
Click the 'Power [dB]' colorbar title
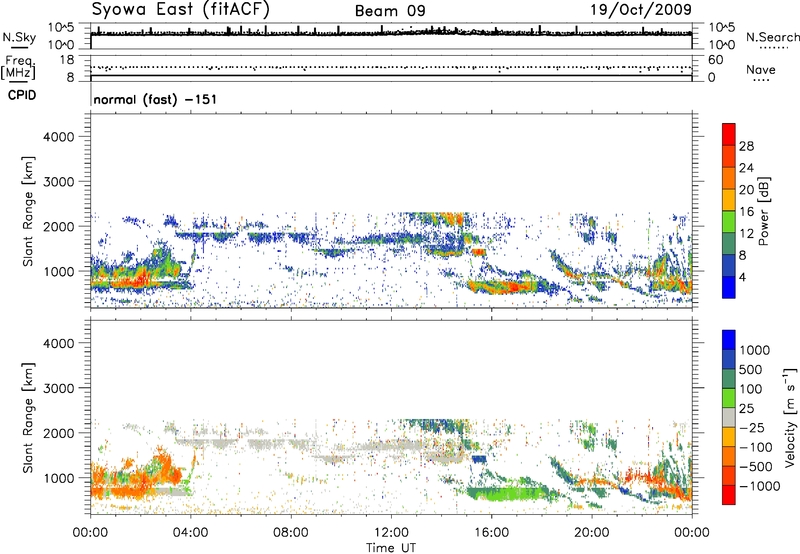tap(763, 211)
